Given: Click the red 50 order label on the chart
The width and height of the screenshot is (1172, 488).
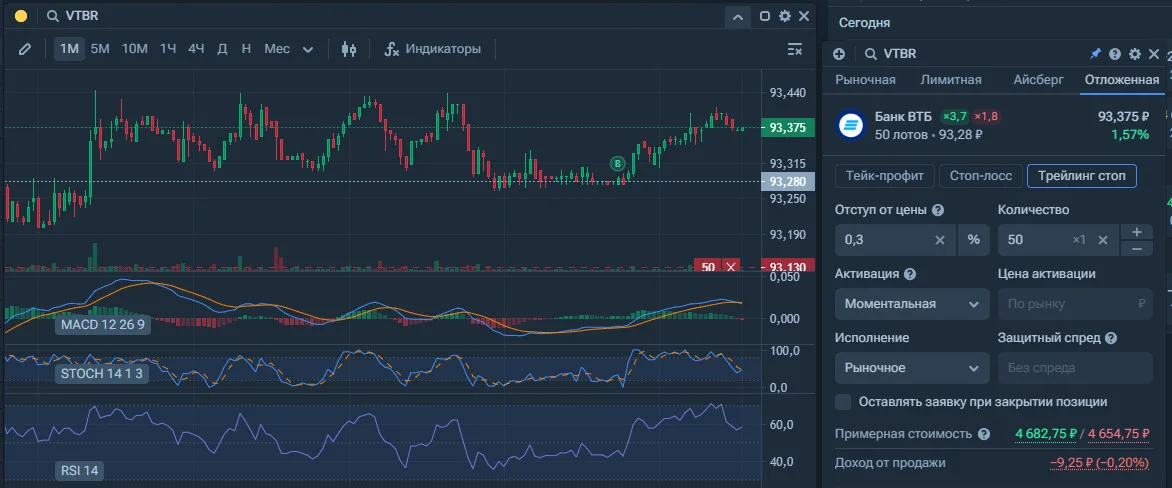Looking at the screenshot, I should click(708, 267).
